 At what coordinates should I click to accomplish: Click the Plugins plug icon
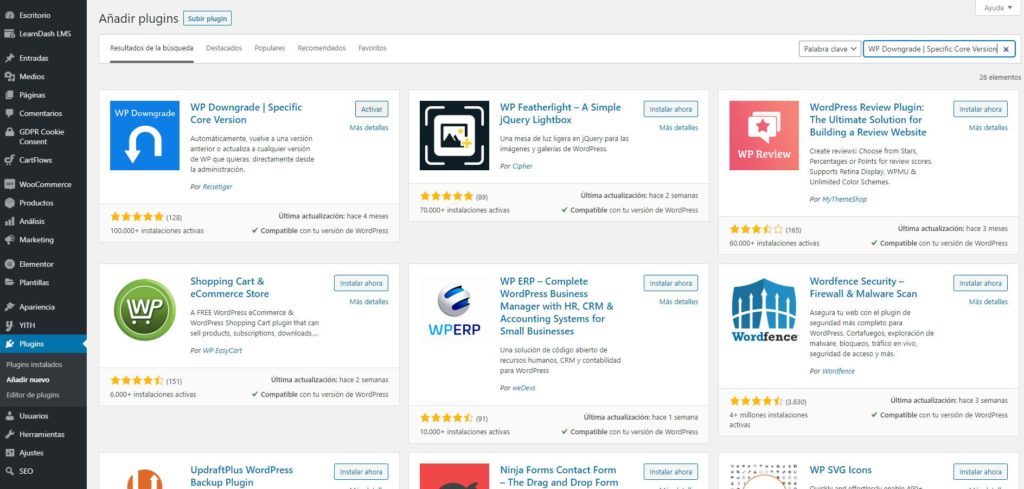[x=9, y=343]
